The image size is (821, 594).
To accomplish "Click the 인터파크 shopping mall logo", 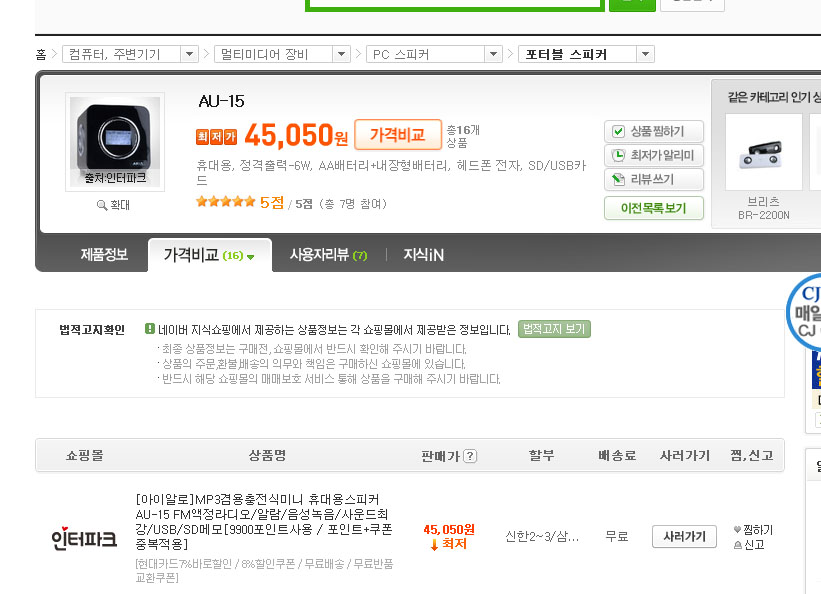I will pyautogui.click(x=84, y=538).
